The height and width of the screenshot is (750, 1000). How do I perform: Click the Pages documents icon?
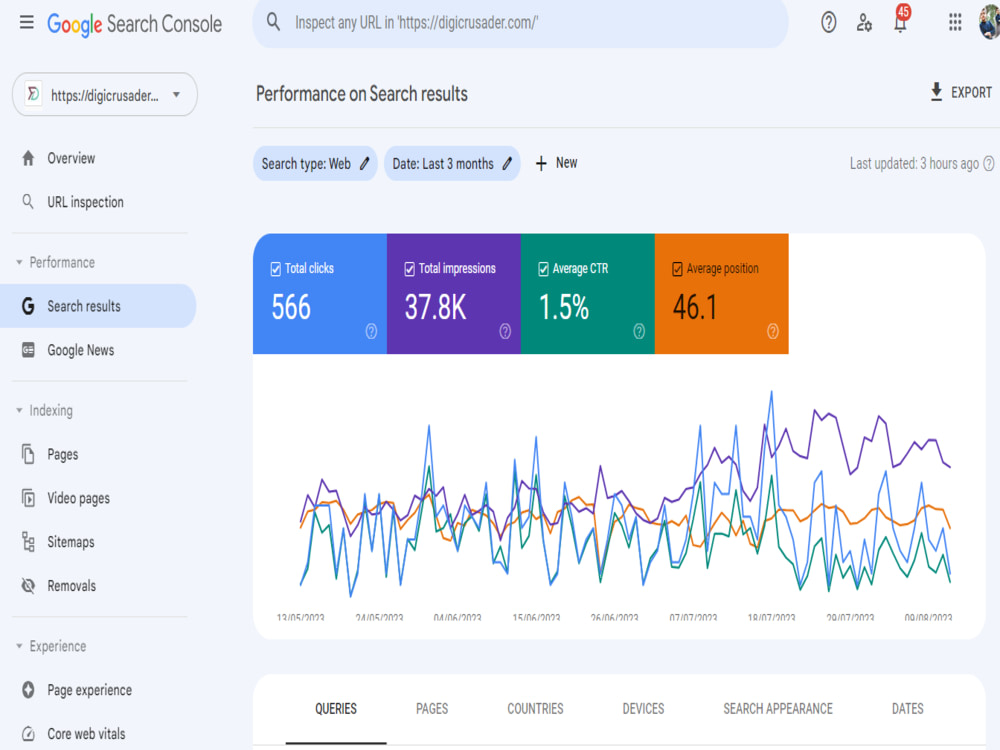(28, 454)
